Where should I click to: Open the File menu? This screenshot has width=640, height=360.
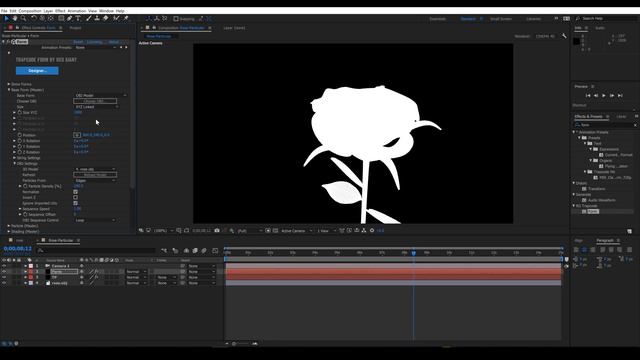(x=4, y=11)
